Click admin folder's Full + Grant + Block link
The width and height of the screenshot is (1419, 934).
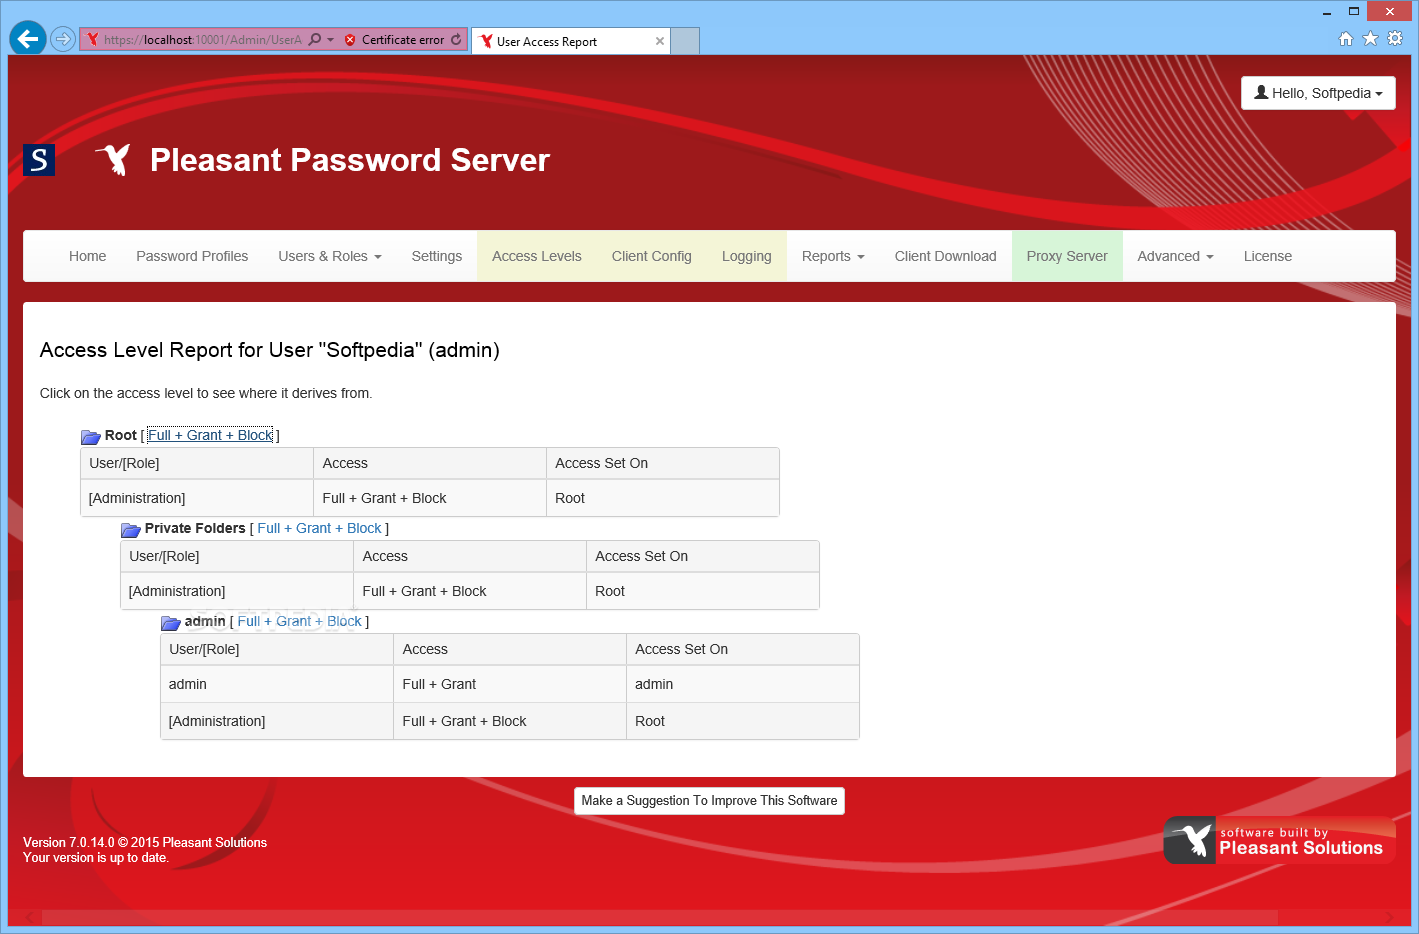[x=299, y=621]
